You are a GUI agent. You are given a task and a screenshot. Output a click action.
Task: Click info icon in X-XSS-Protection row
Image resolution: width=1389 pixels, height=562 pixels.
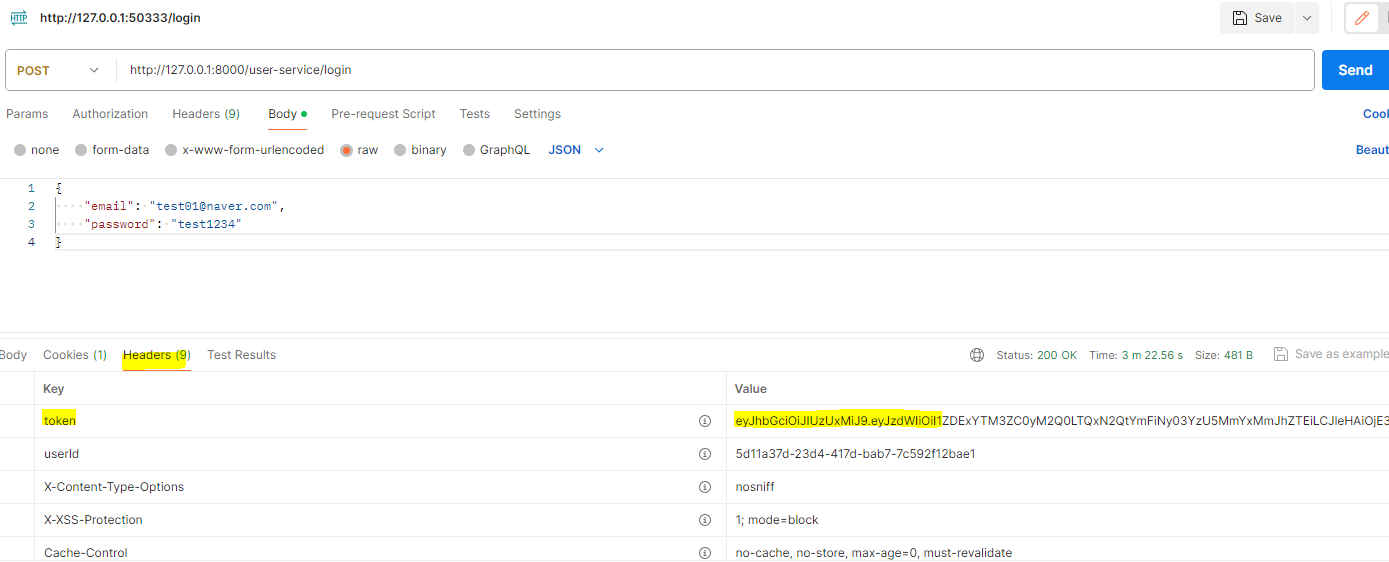705,520
